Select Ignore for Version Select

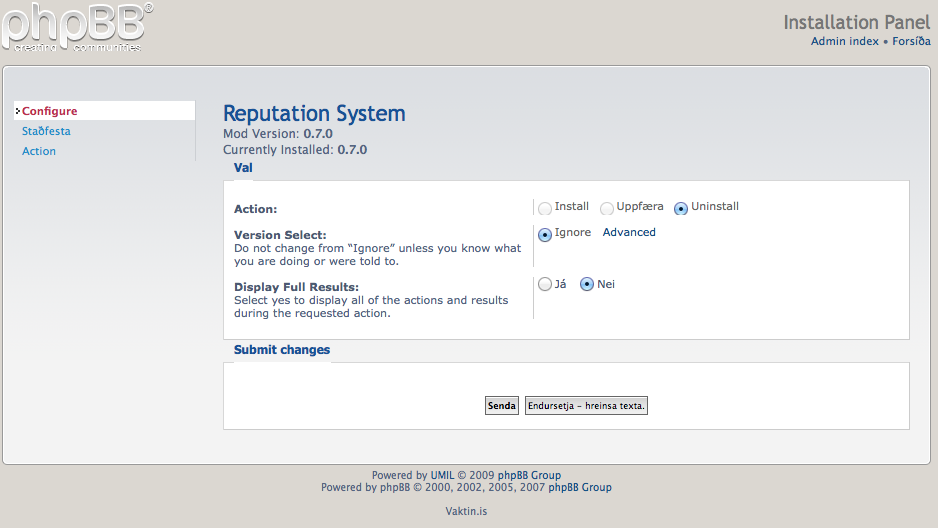tap(545, 234)
